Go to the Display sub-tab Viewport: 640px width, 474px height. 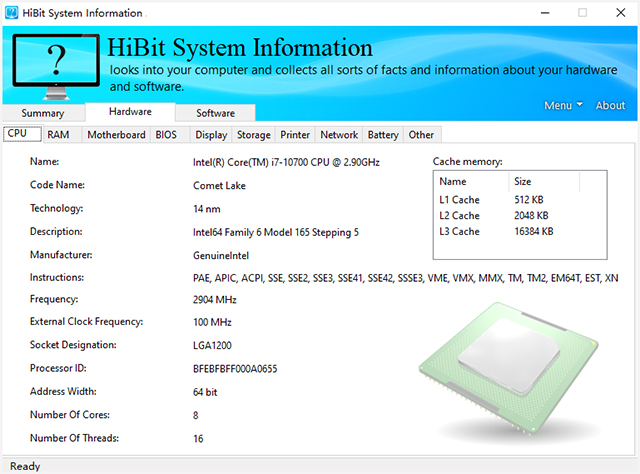[211, 135]
